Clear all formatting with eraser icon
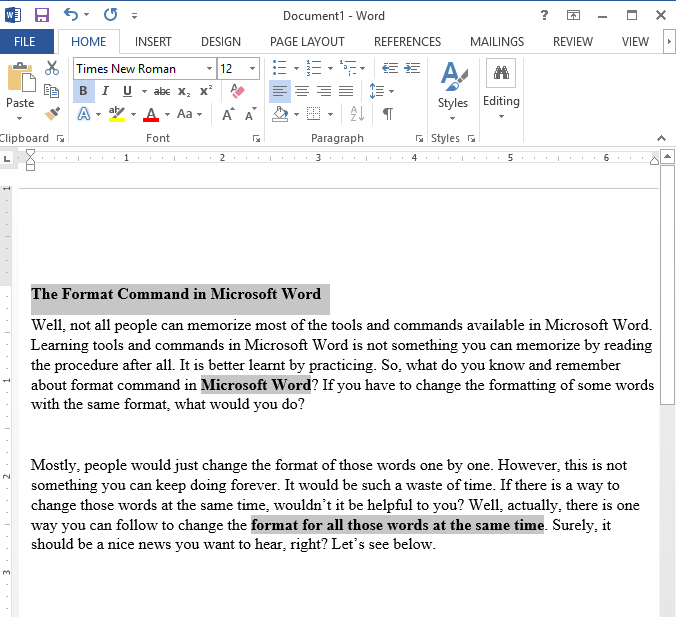Image resolution: width=676 pixels, height=617 pixels. (237, 91)
